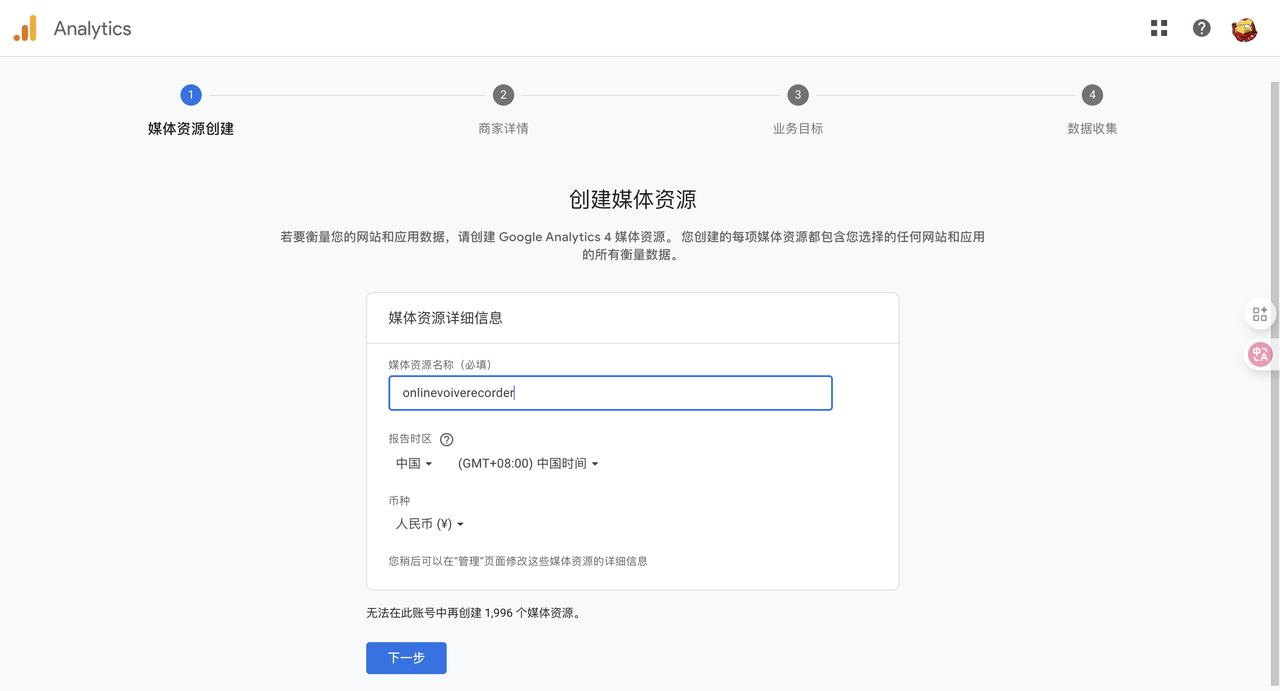Open the Google apps grid icon

click(1159, 28)
